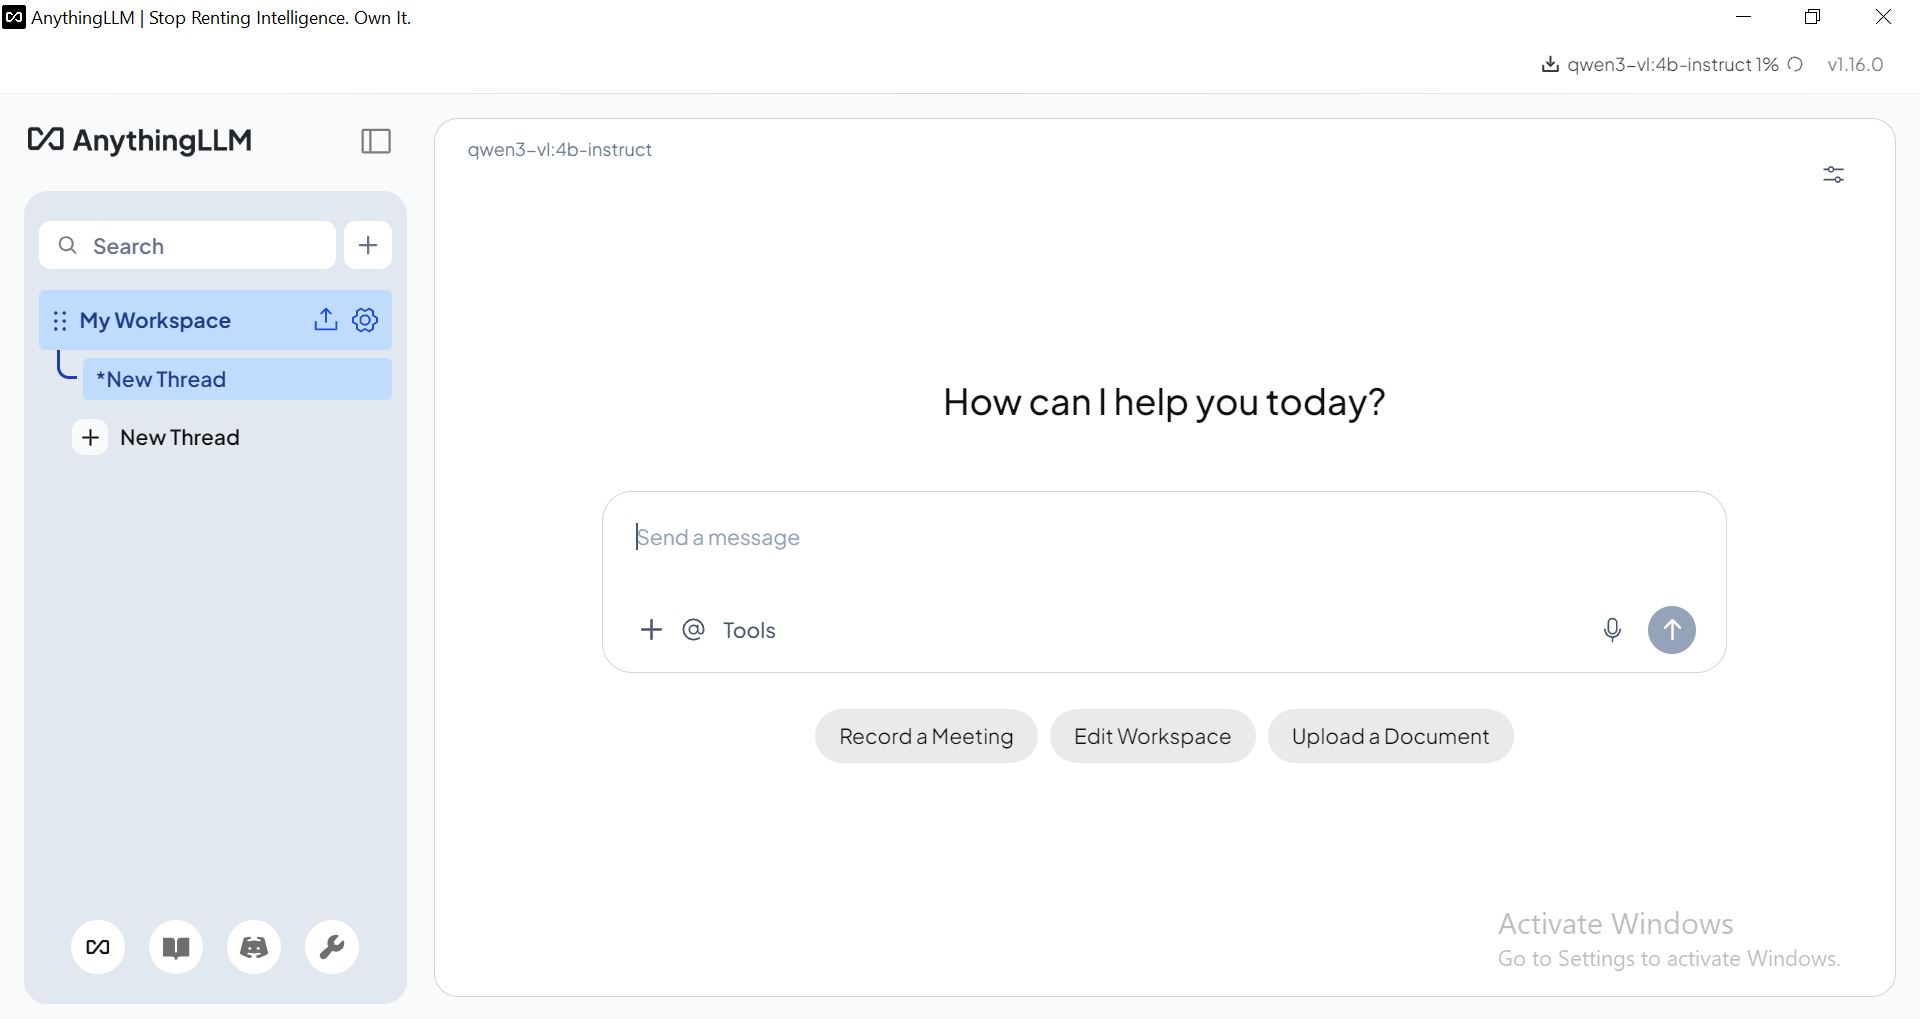Open the *New Thread item
Viewport: 1920px width, 1019px height.
click(x=237, y=379)
